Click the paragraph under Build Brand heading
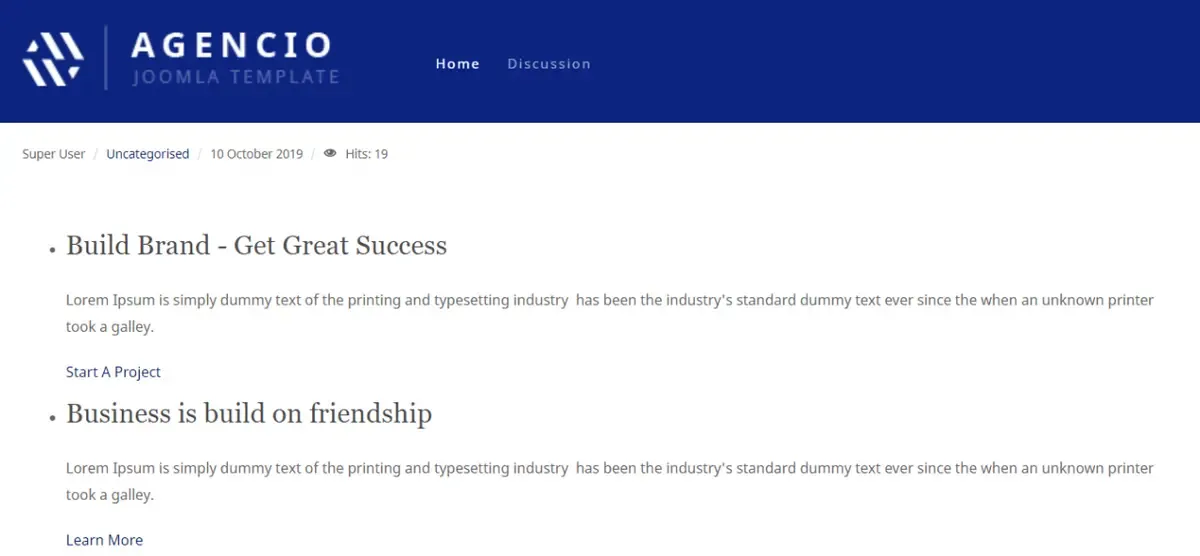The image size is (1200, 556). (x=610, y=313)
